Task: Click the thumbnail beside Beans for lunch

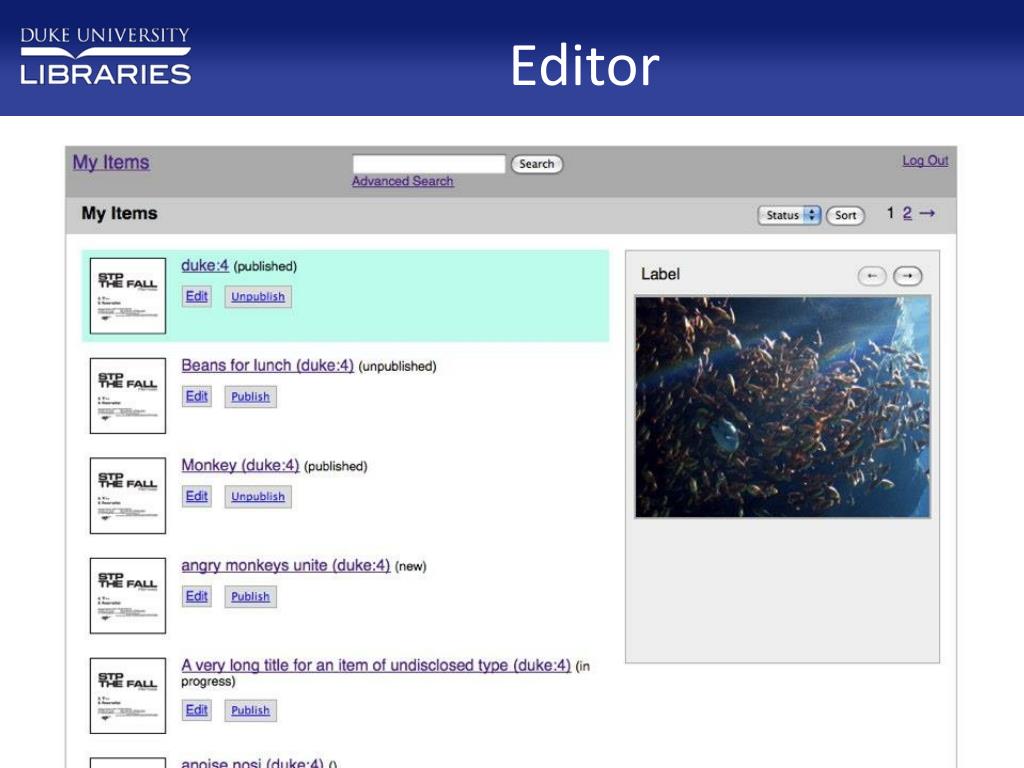Action: tap(128, 396)
